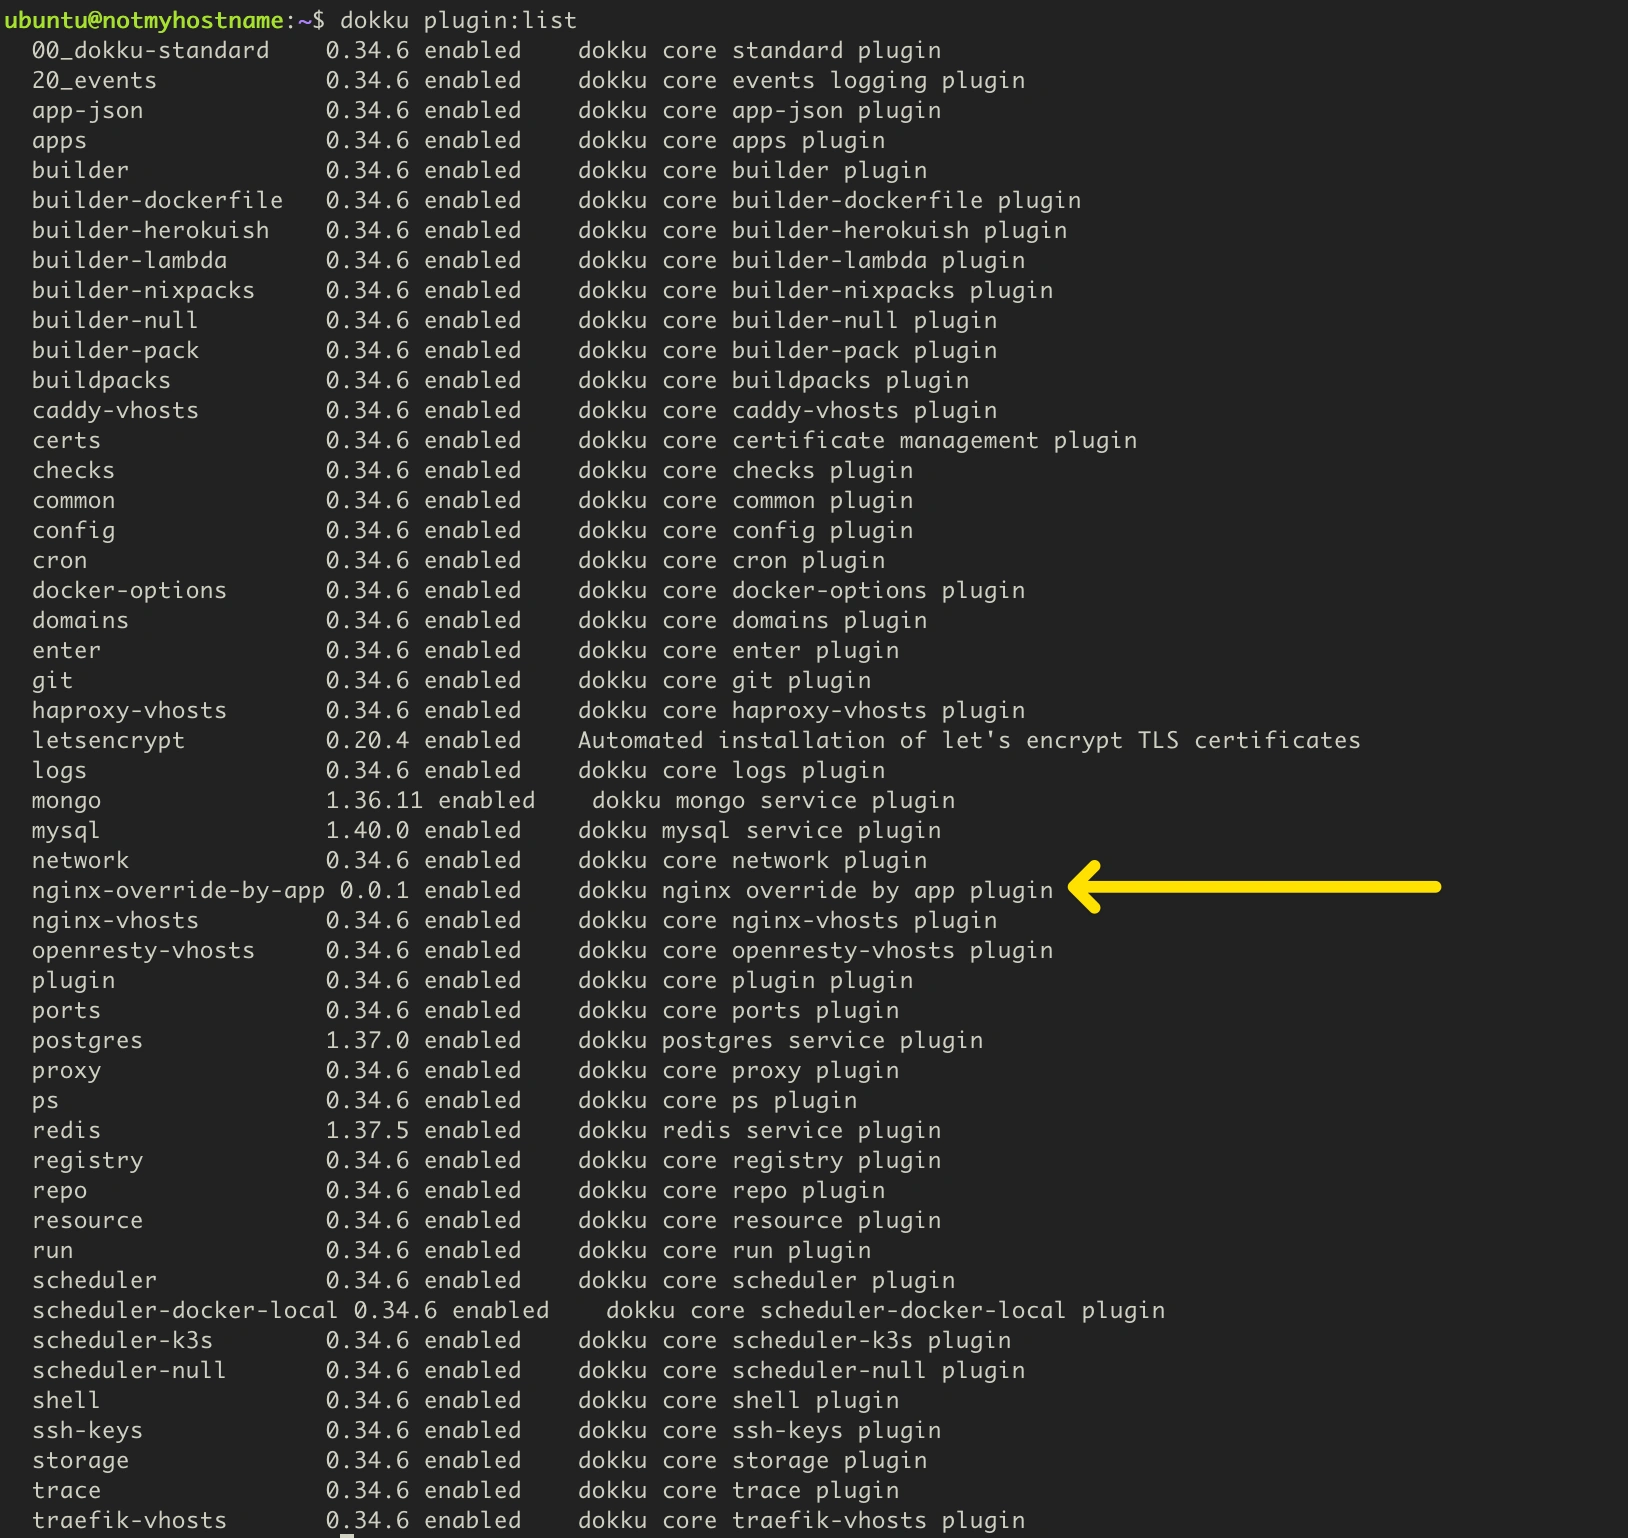Image resolution: width=1628 pixels, height=1538 pixels.
Task: Click the mysql version number 1.40.0
Action: (367, 830)
